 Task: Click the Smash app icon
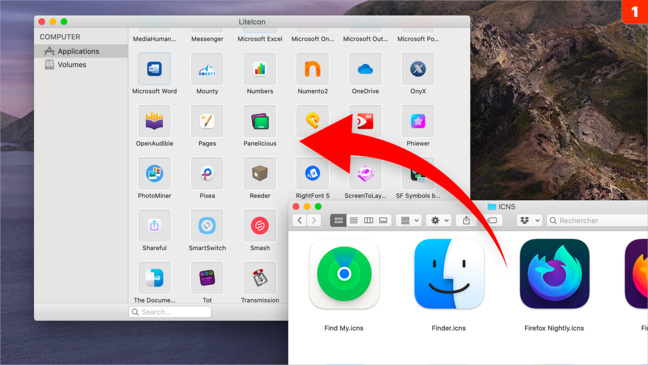pos(260,226)
